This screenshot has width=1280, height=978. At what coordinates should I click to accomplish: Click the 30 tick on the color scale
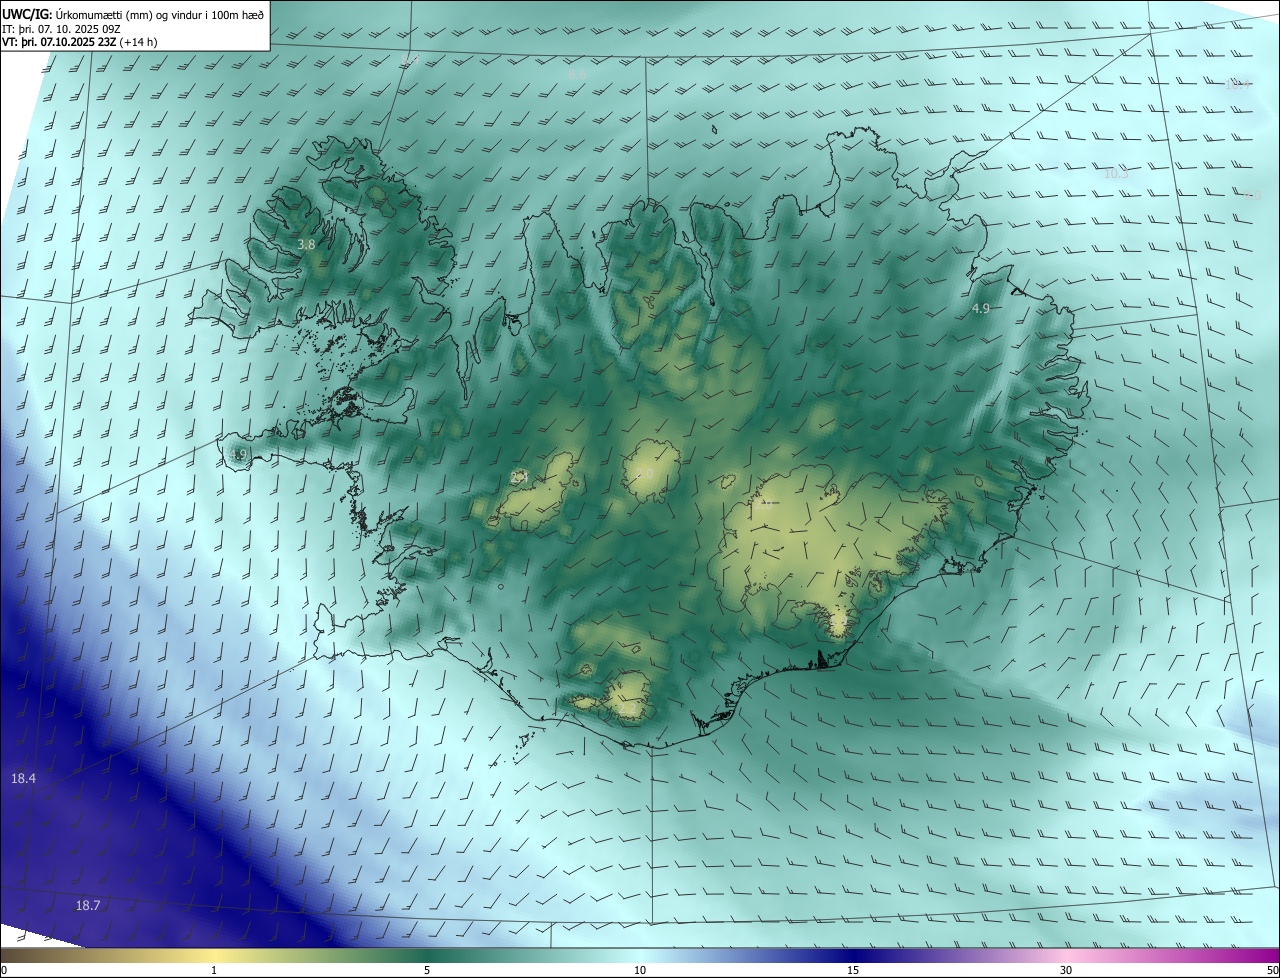1066,970
